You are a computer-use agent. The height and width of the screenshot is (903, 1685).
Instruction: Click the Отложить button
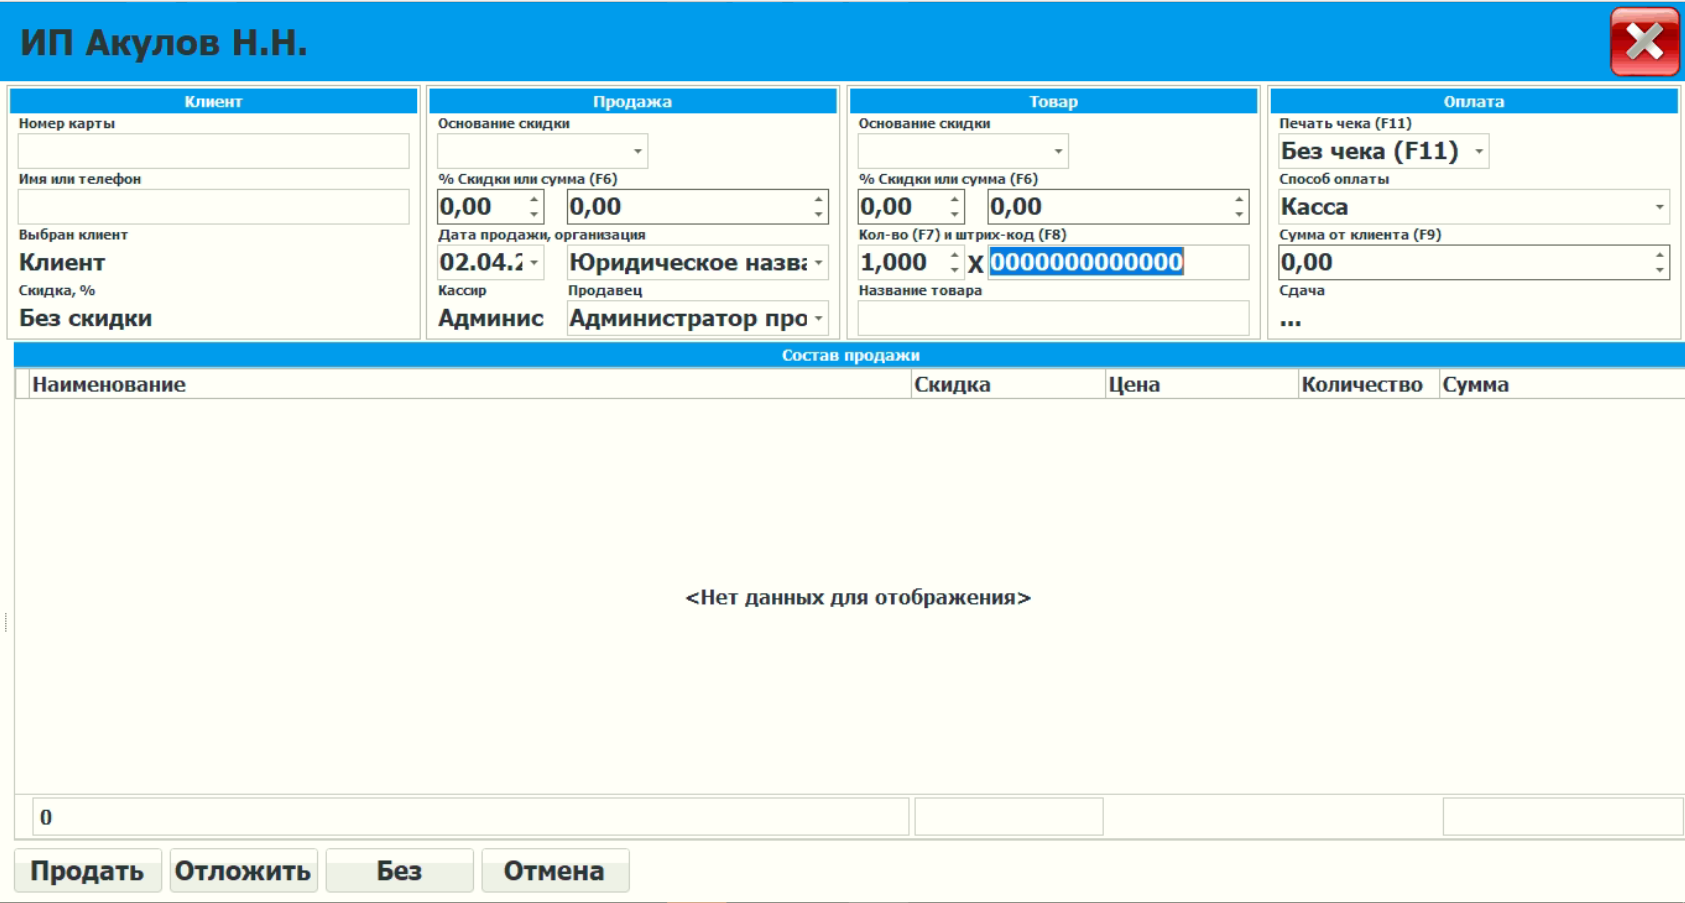click(243, 871)
